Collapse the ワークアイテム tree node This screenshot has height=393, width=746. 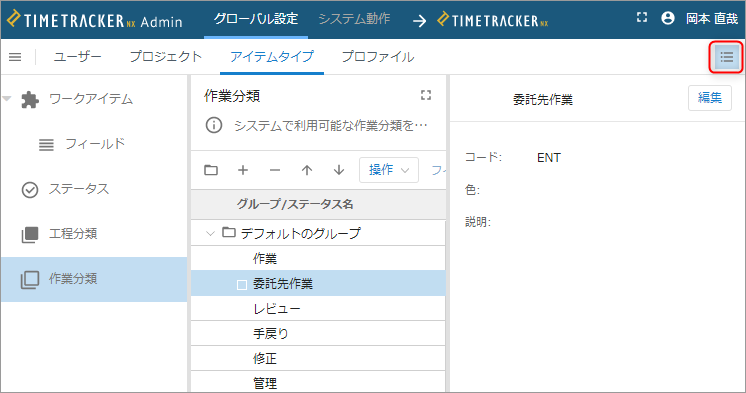pyautogui.click(x=7, y=99)
